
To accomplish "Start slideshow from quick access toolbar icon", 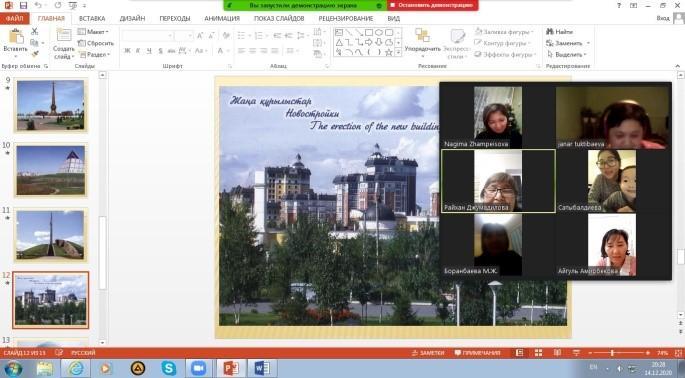I will coord(73,5).
